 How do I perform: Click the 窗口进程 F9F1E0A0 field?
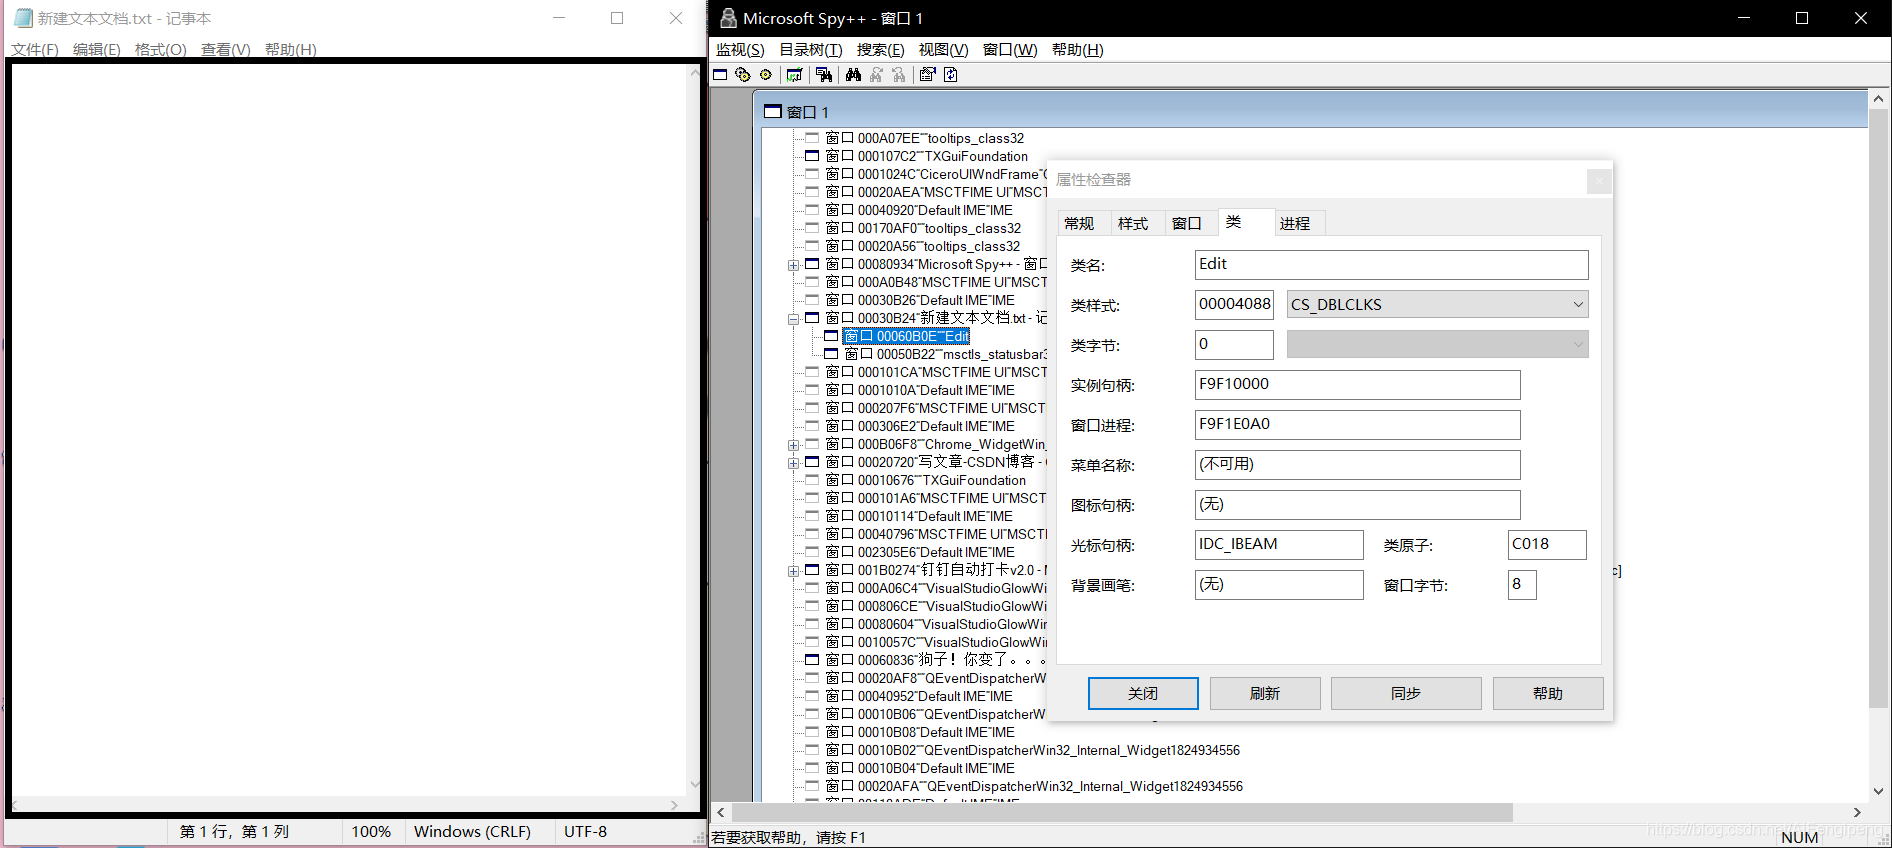1357,424
